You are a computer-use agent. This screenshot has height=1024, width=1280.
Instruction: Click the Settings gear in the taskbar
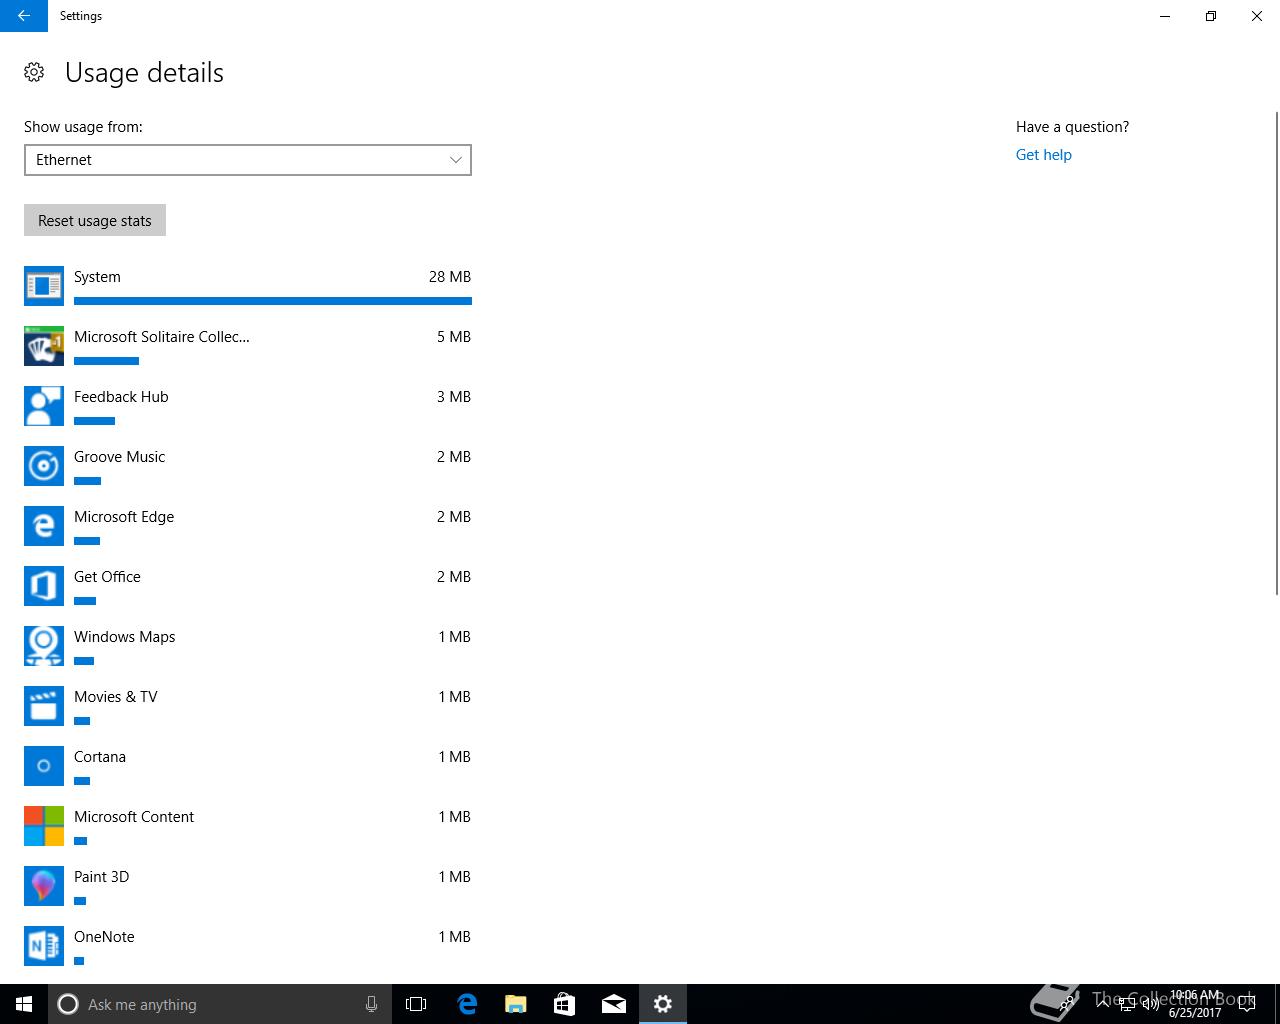click(662, 1004)
